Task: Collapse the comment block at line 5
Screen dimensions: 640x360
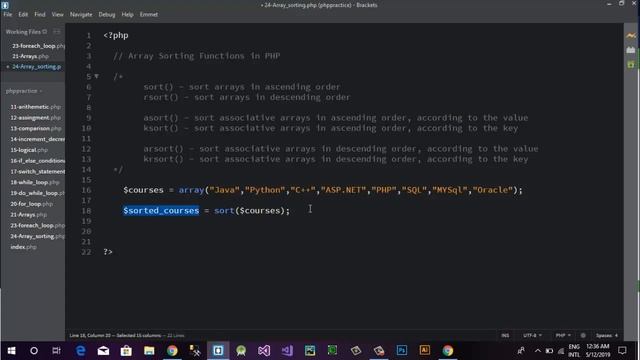Action: 96,76
